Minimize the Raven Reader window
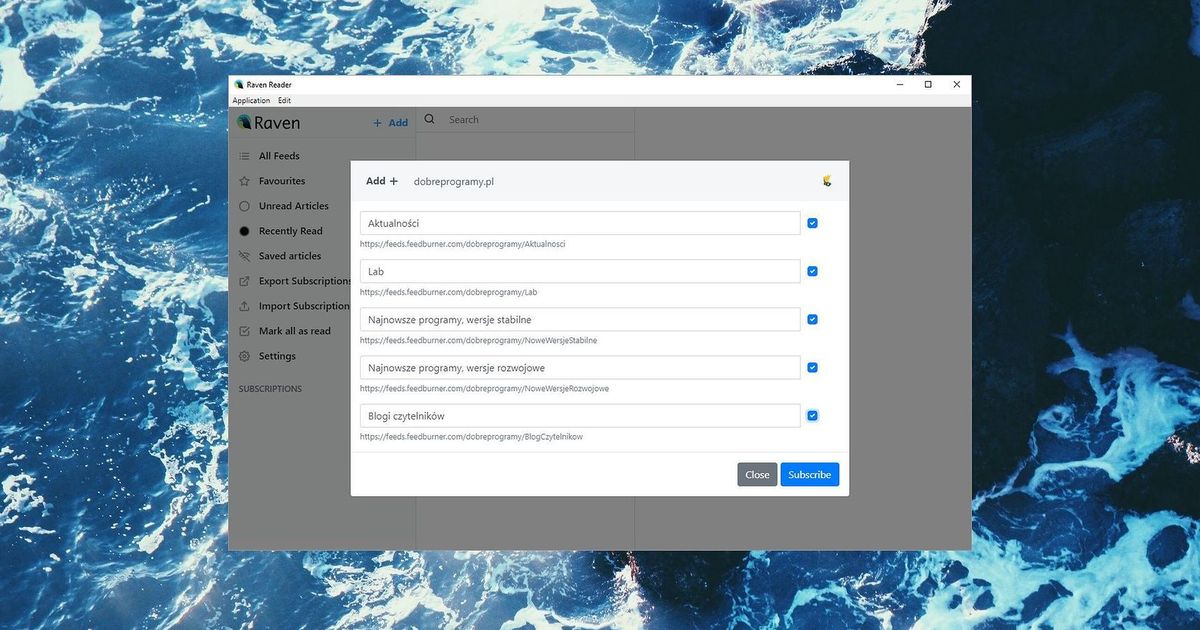 tap(899, 85)
